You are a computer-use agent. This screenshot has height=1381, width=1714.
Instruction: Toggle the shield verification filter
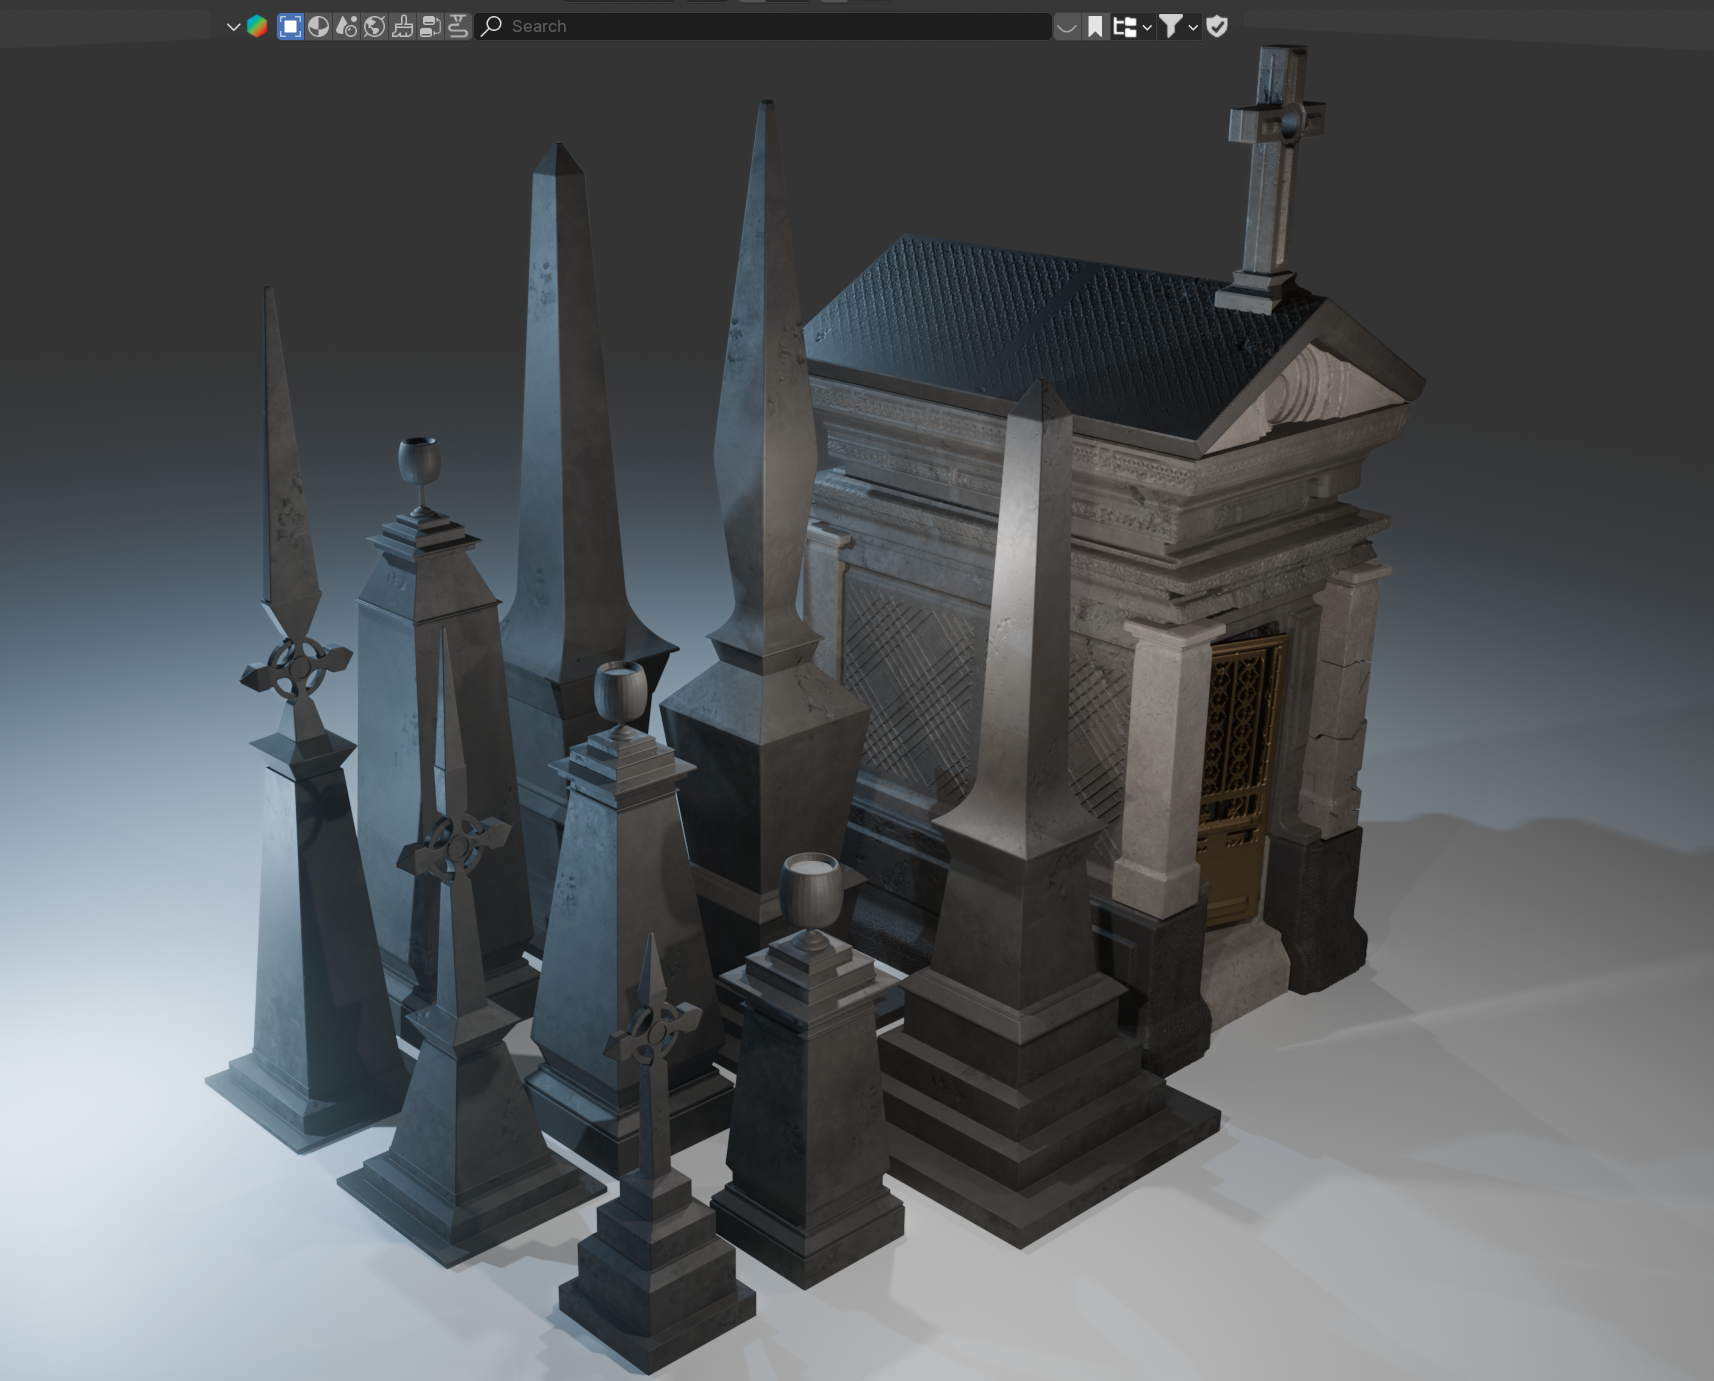coord(1217,27)
